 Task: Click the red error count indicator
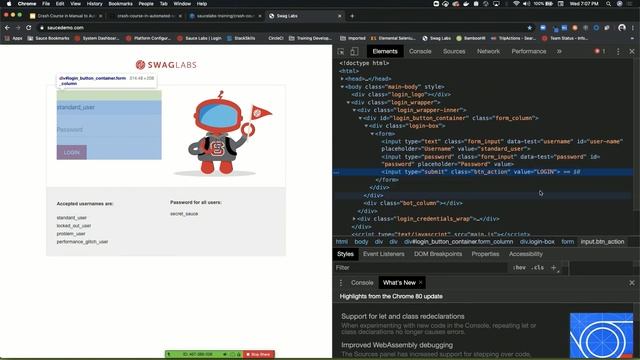[600, 51]
